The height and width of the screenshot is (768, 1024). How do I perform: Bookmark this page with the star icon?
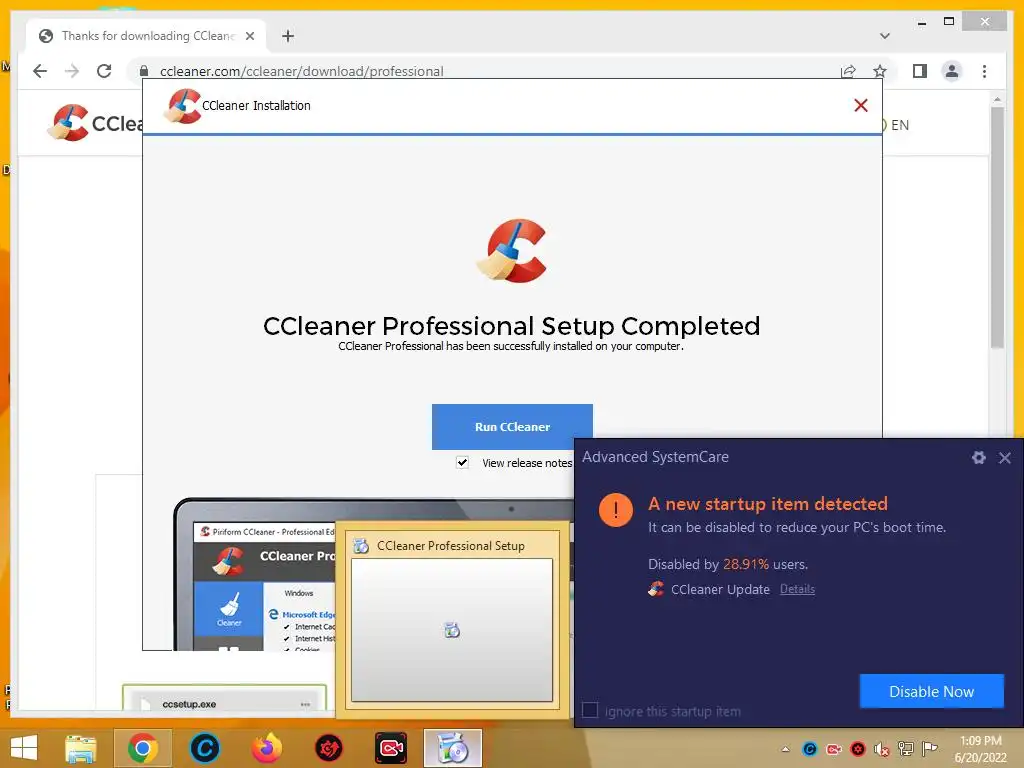tap(880, 71)
